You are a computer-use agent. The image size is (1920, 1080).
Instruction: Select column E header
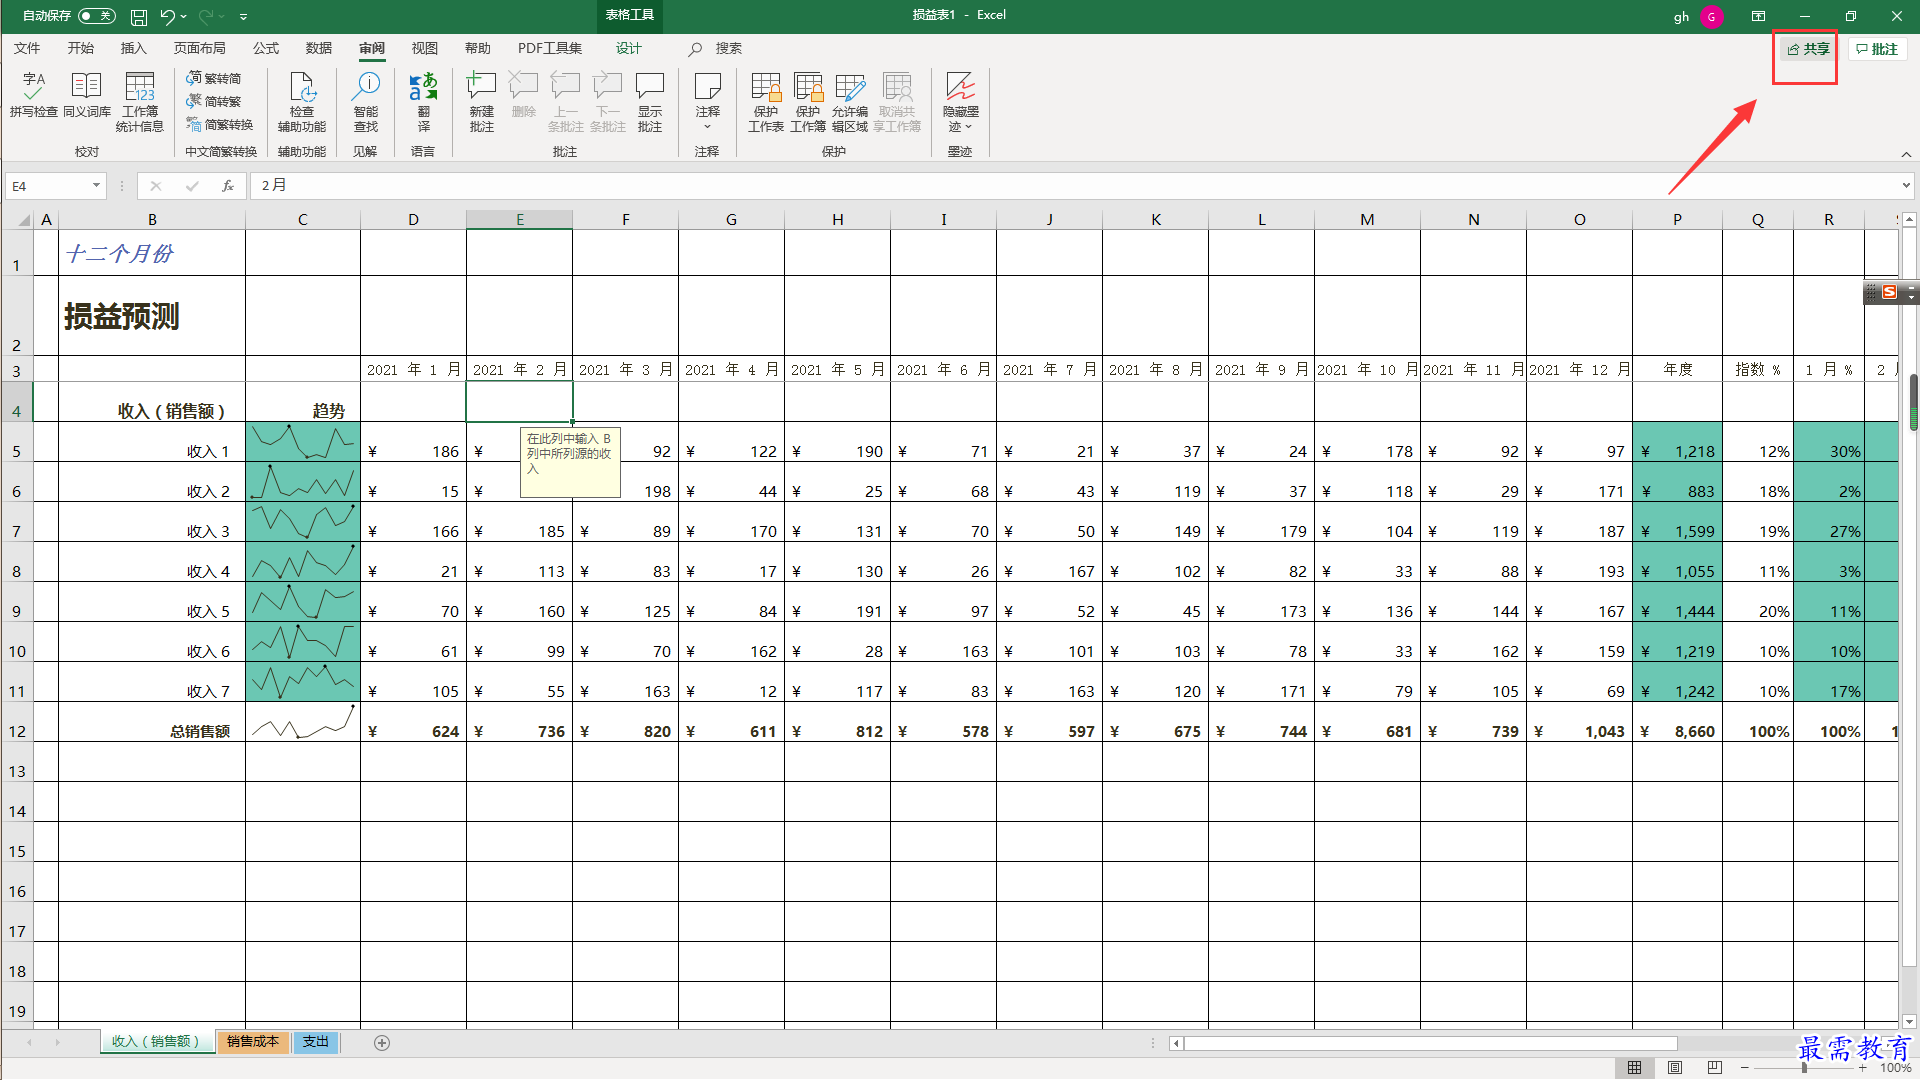tap(519, 219)
